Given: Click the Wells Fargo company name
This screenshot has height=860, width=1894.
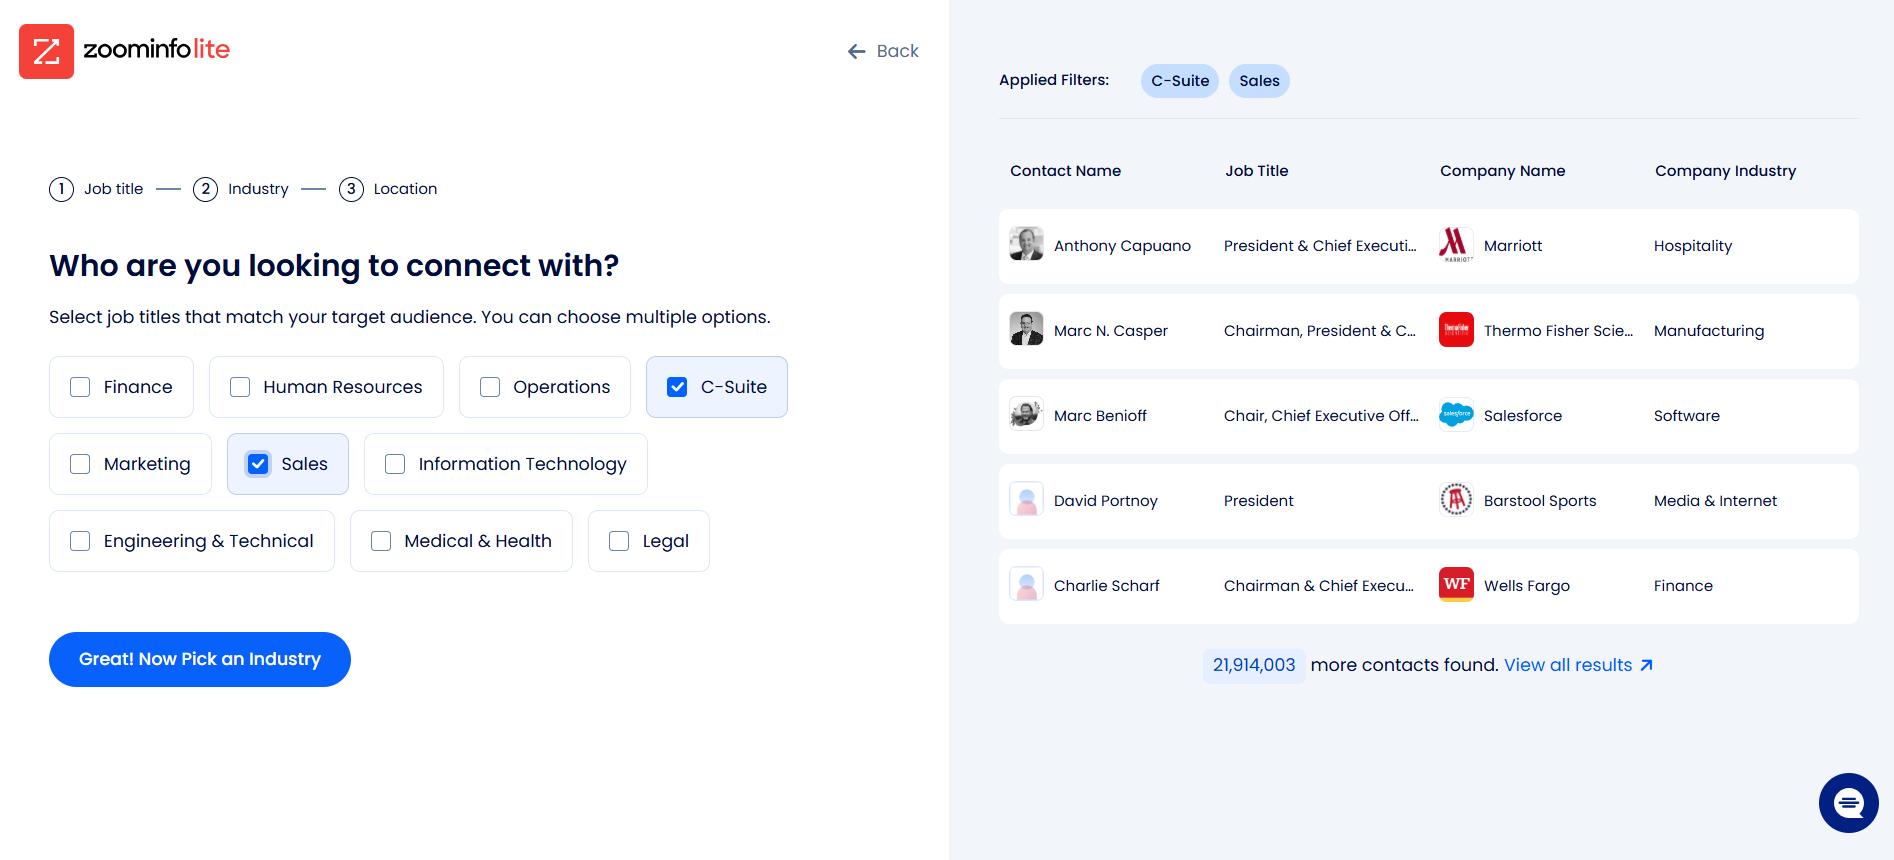Looking at the screenshot, I should click(x=1527, y=586).
